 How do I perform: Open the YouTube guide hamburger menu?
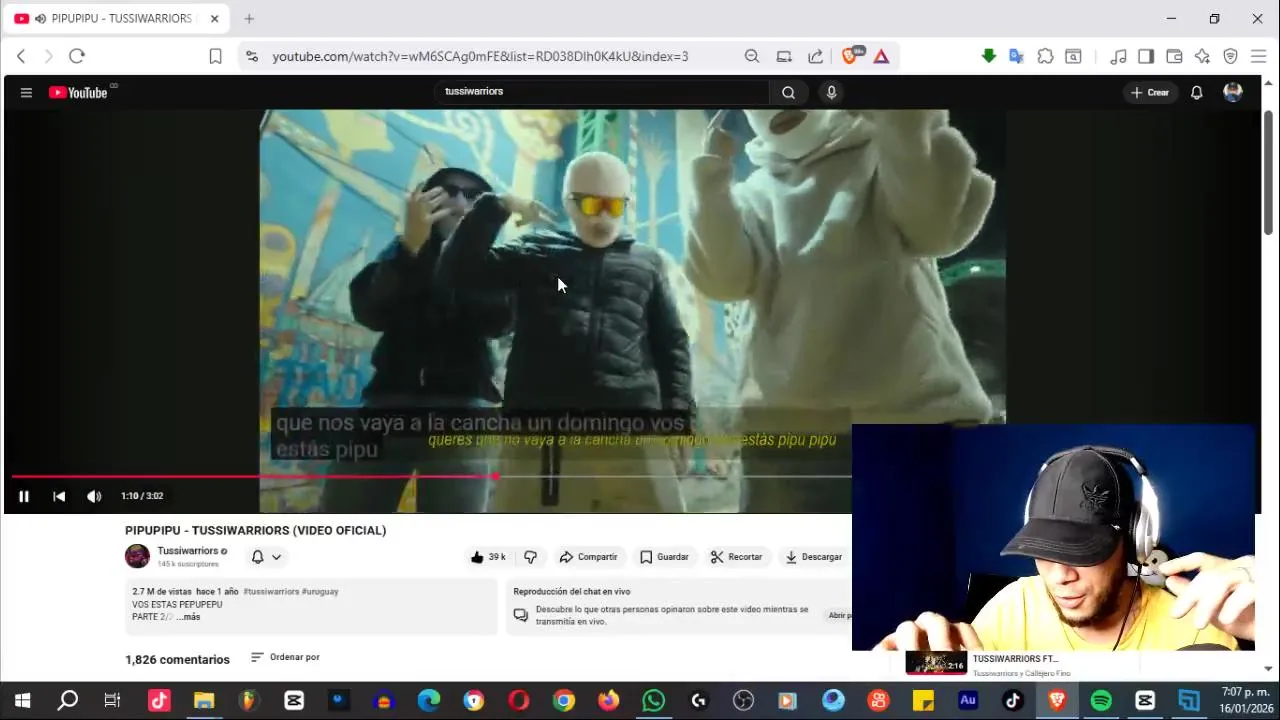click(x=26, y=93)
